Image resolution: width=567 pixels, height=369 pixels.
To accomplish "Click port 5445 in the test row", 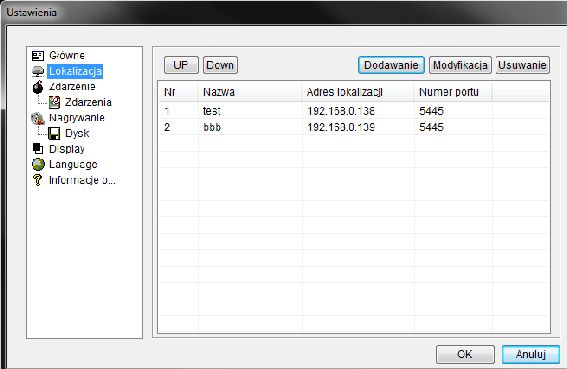I will [x=431, y=111].
